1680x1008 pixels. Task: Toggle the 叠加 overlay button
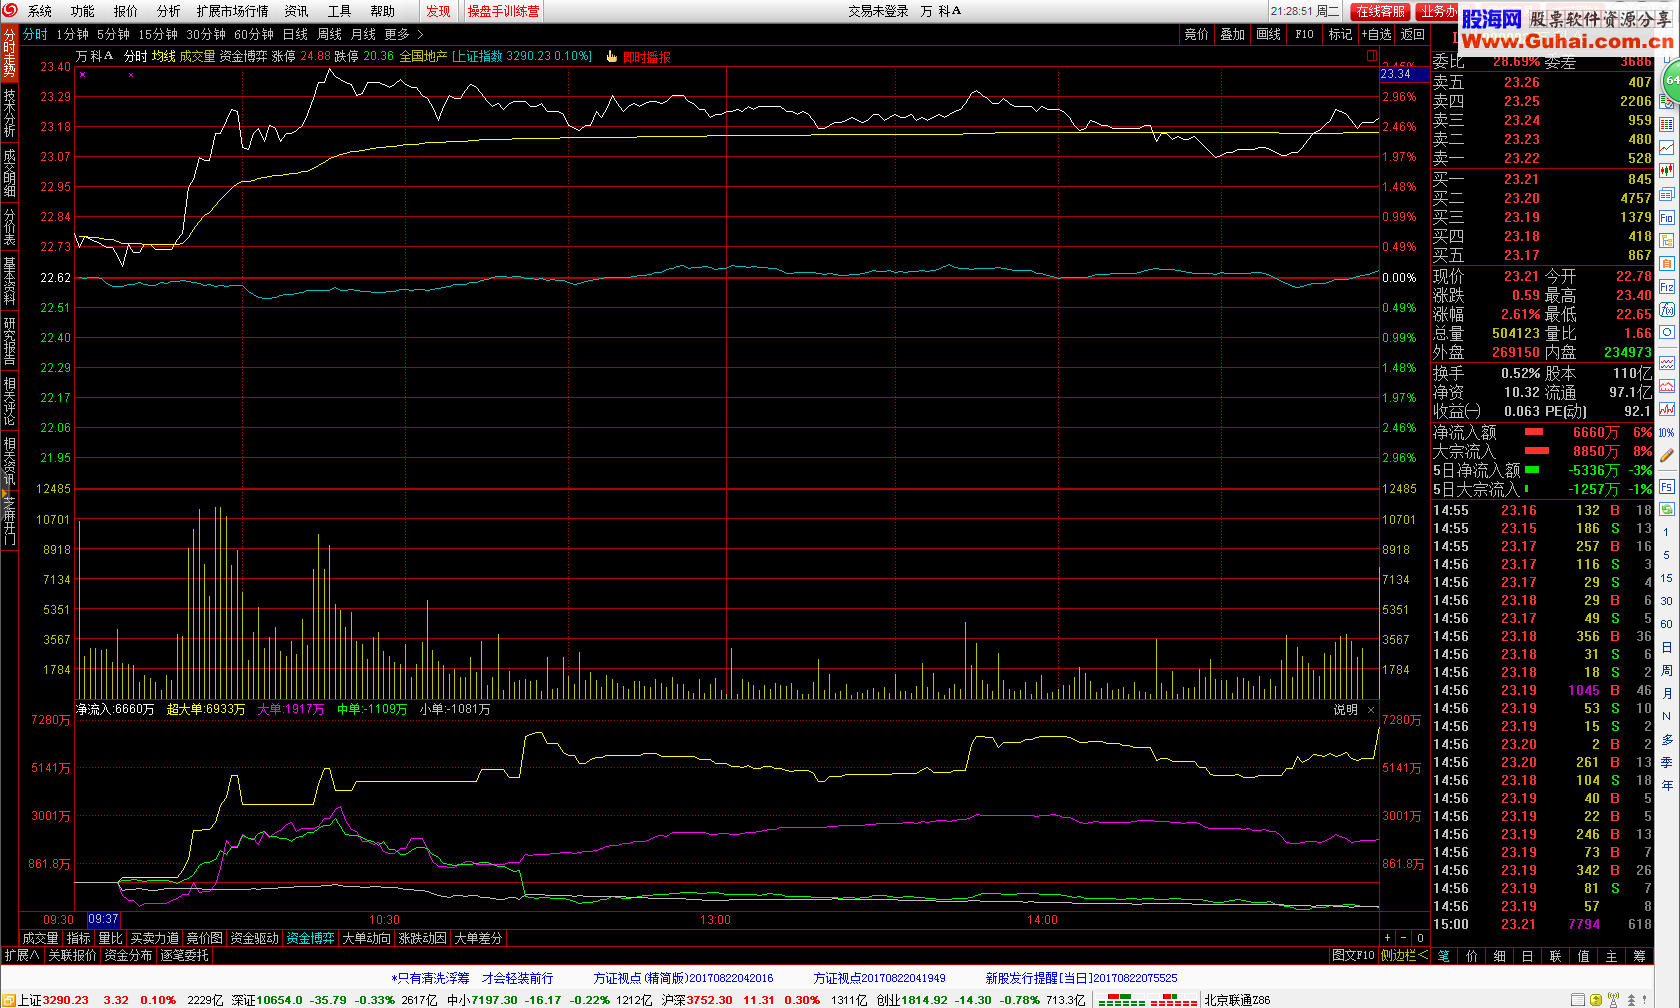(x=1233, y=34)
